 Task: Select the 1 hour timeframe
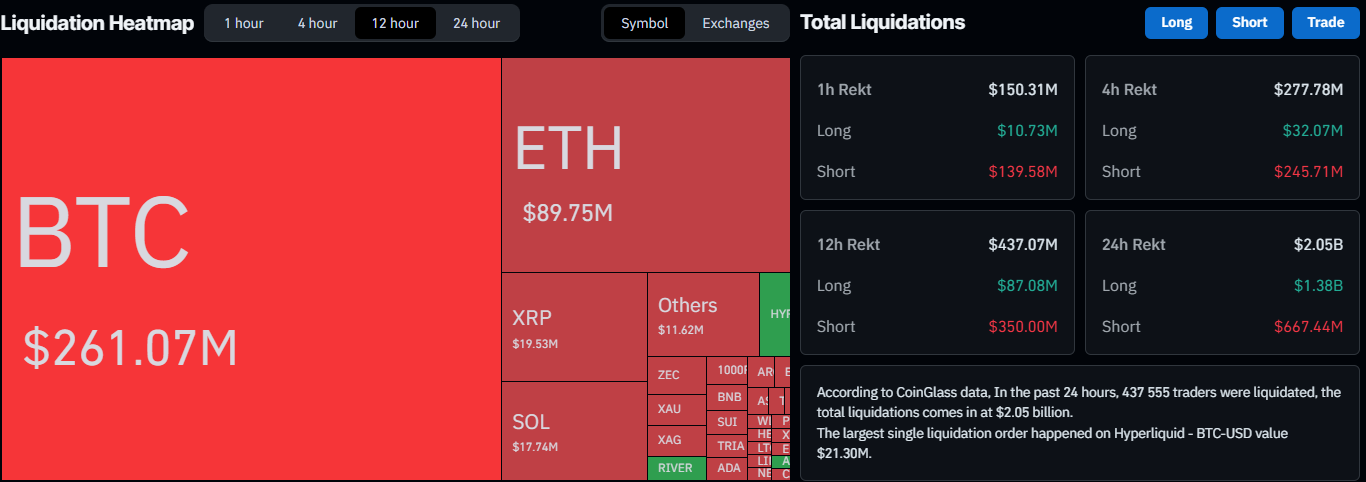pyautogui.click(x=243, y=23)
